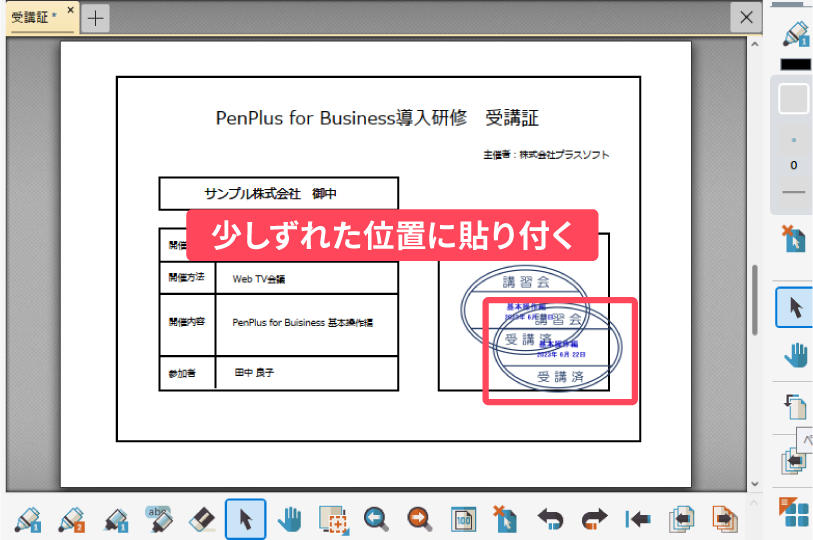Select pen 1 in the right side panel

[796, 34]
